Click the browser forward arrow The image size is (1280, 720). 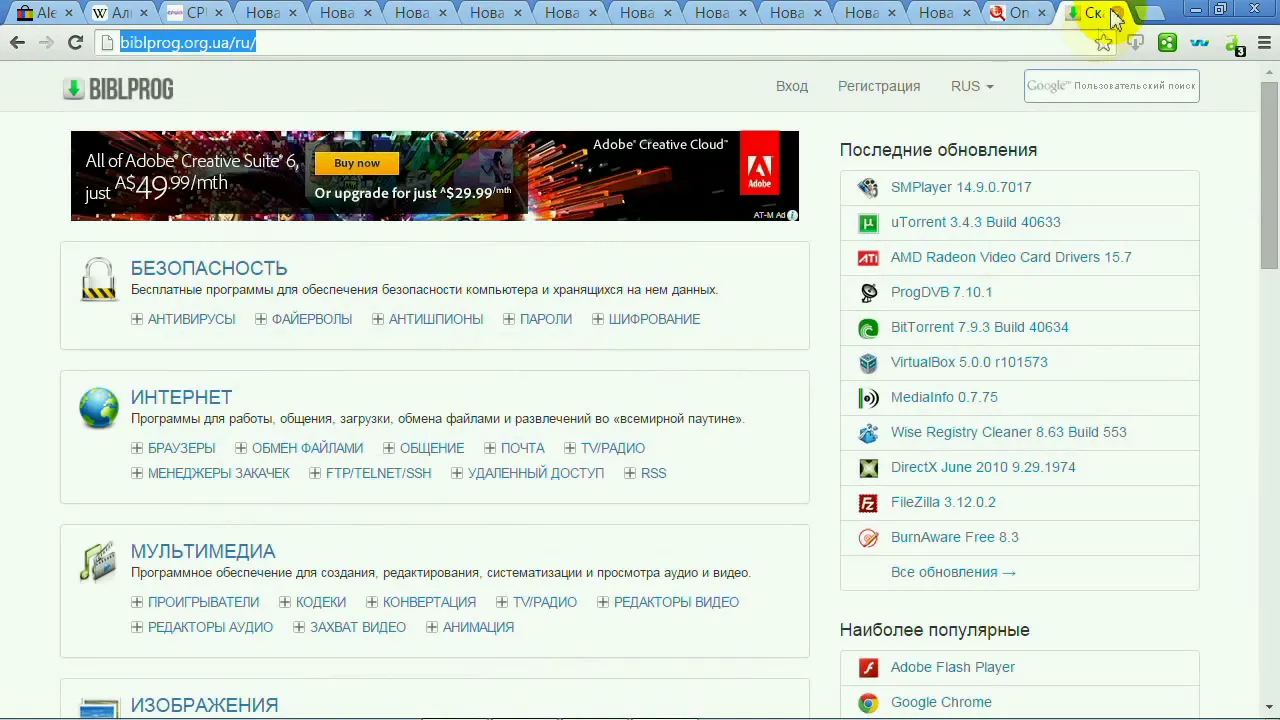pyautogui.click(x=46, y=42)
